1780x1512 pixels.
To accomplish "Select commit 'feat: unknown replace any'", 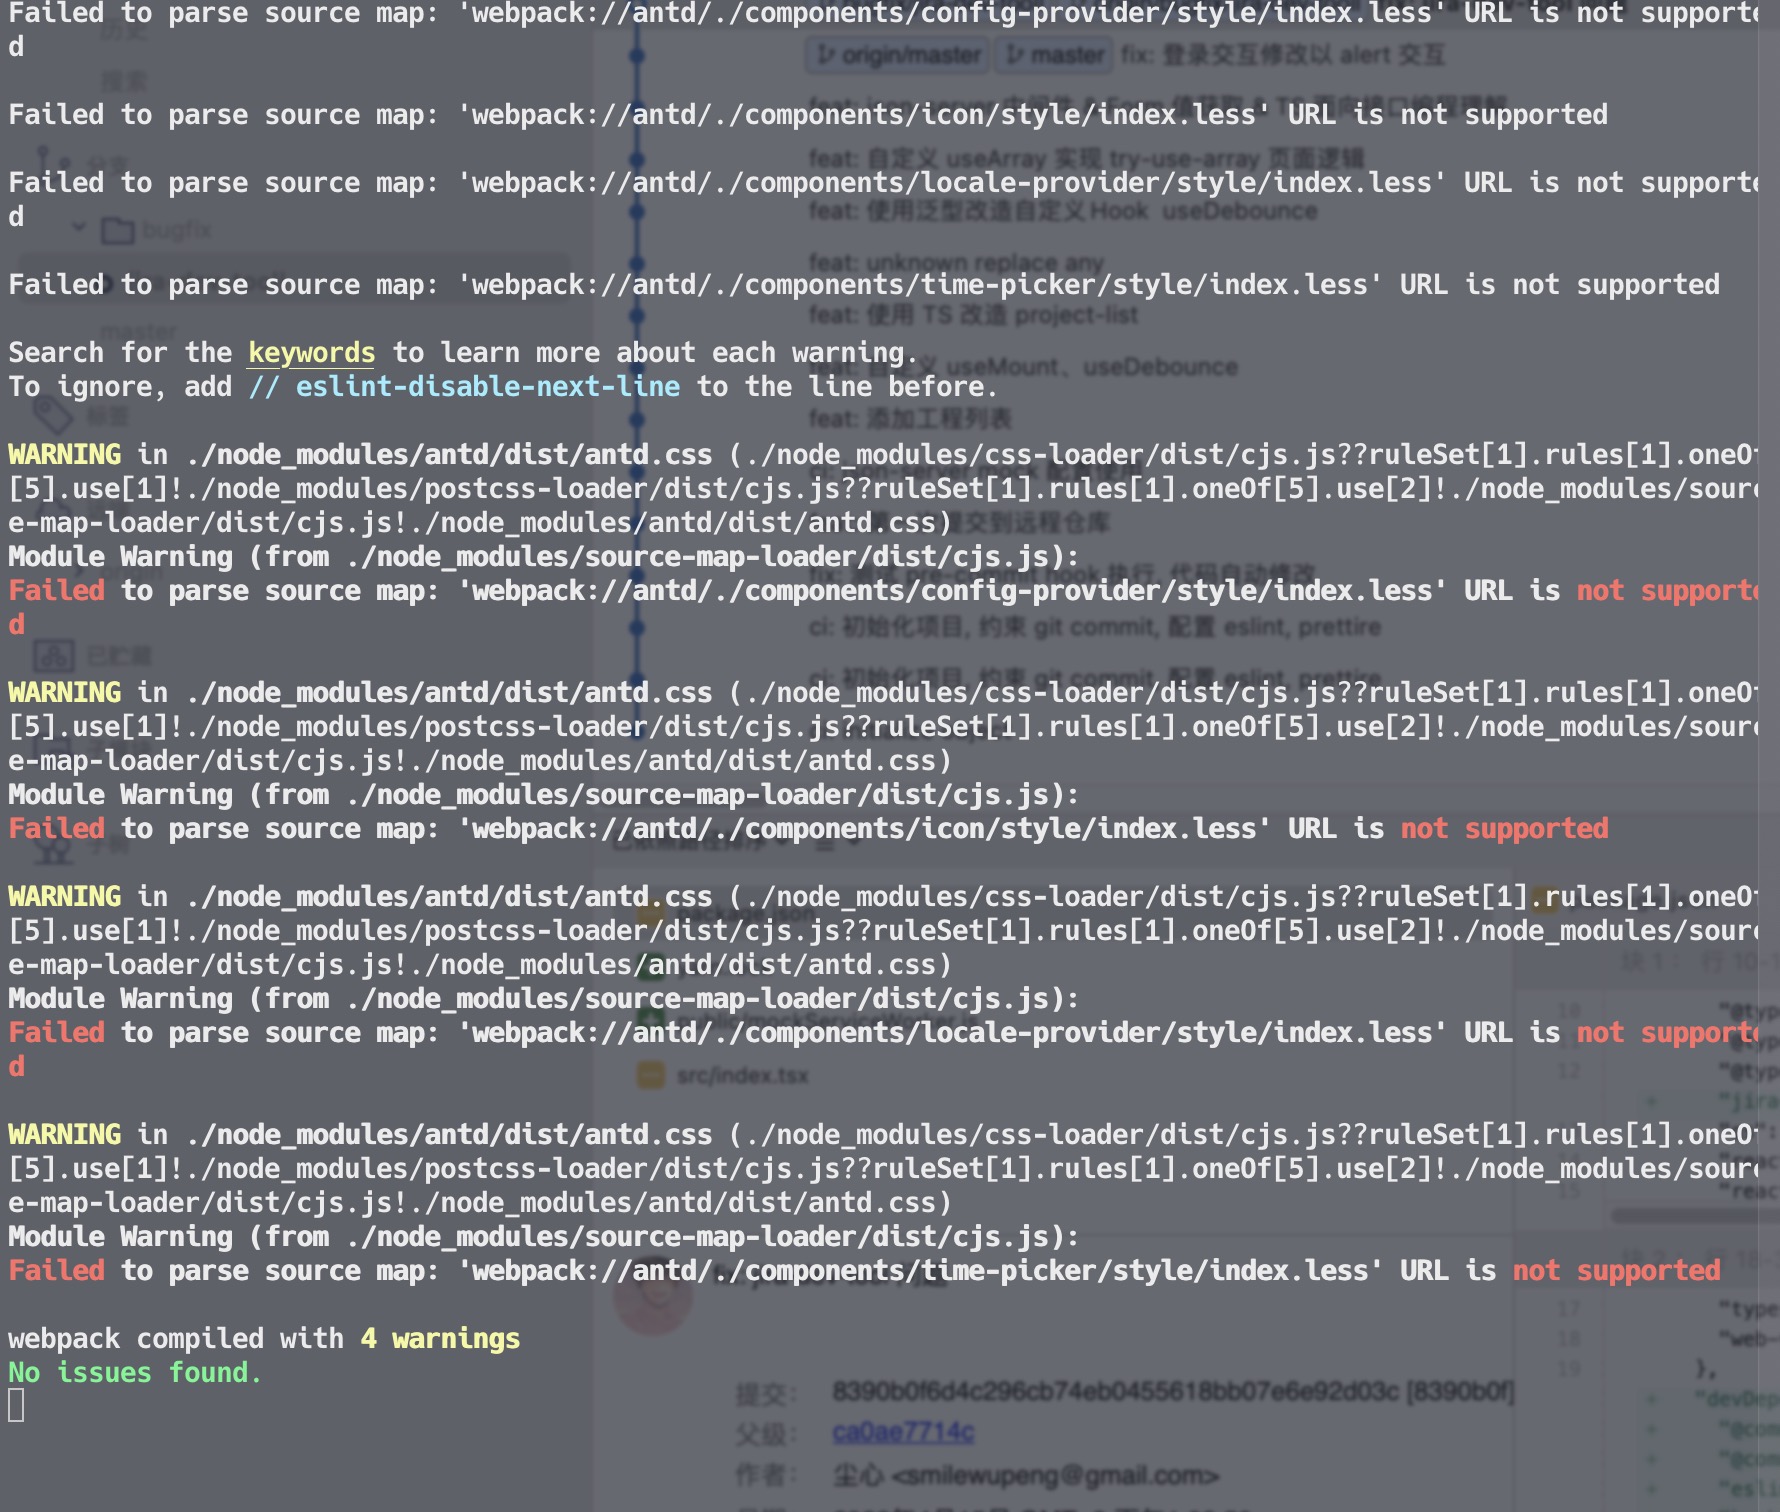I will tap(956, 262).
